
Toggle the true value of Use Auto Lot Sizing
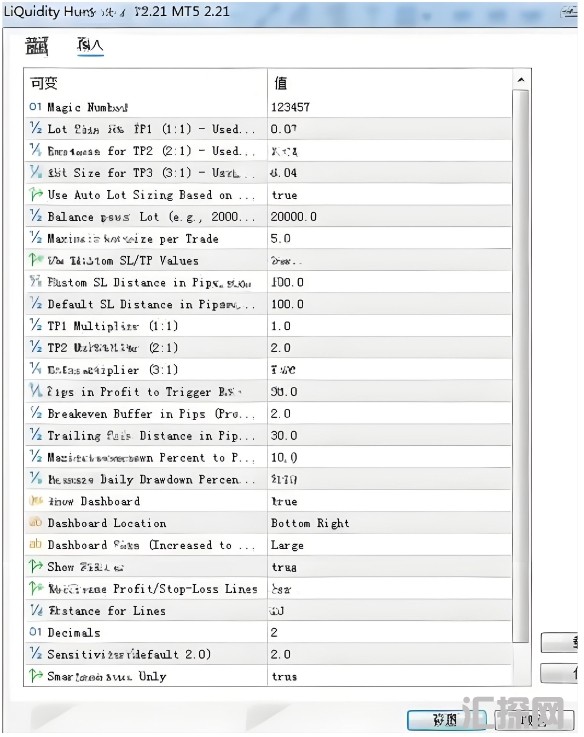(x=284, y=195)
